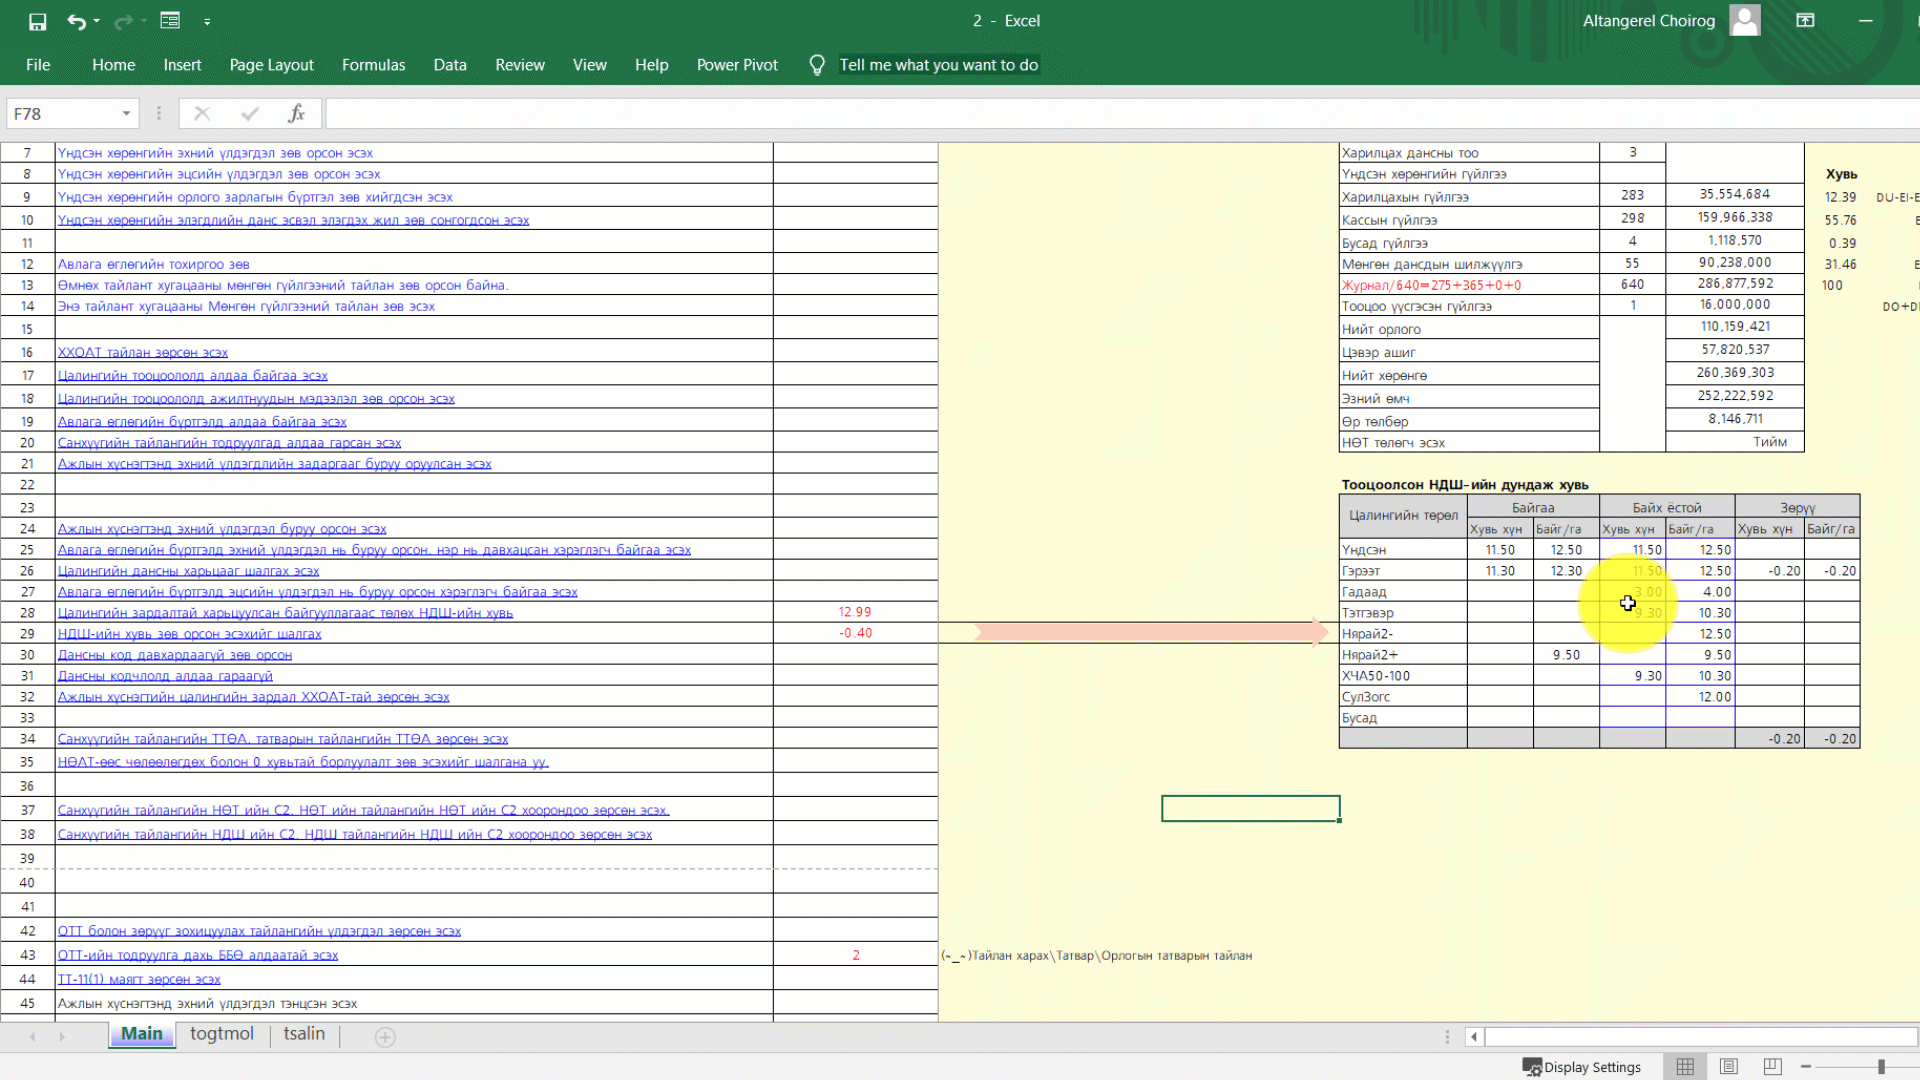Open Ribbon Display Options icon
The image size is (1920, 1080).
coord(1805,21)
